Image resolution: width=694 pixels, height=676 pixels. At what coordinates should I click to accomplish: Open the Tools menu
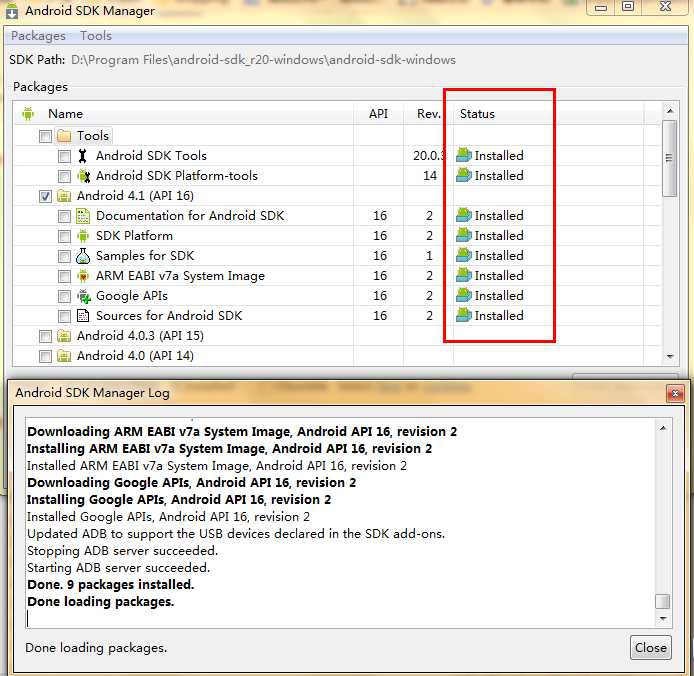96,36
